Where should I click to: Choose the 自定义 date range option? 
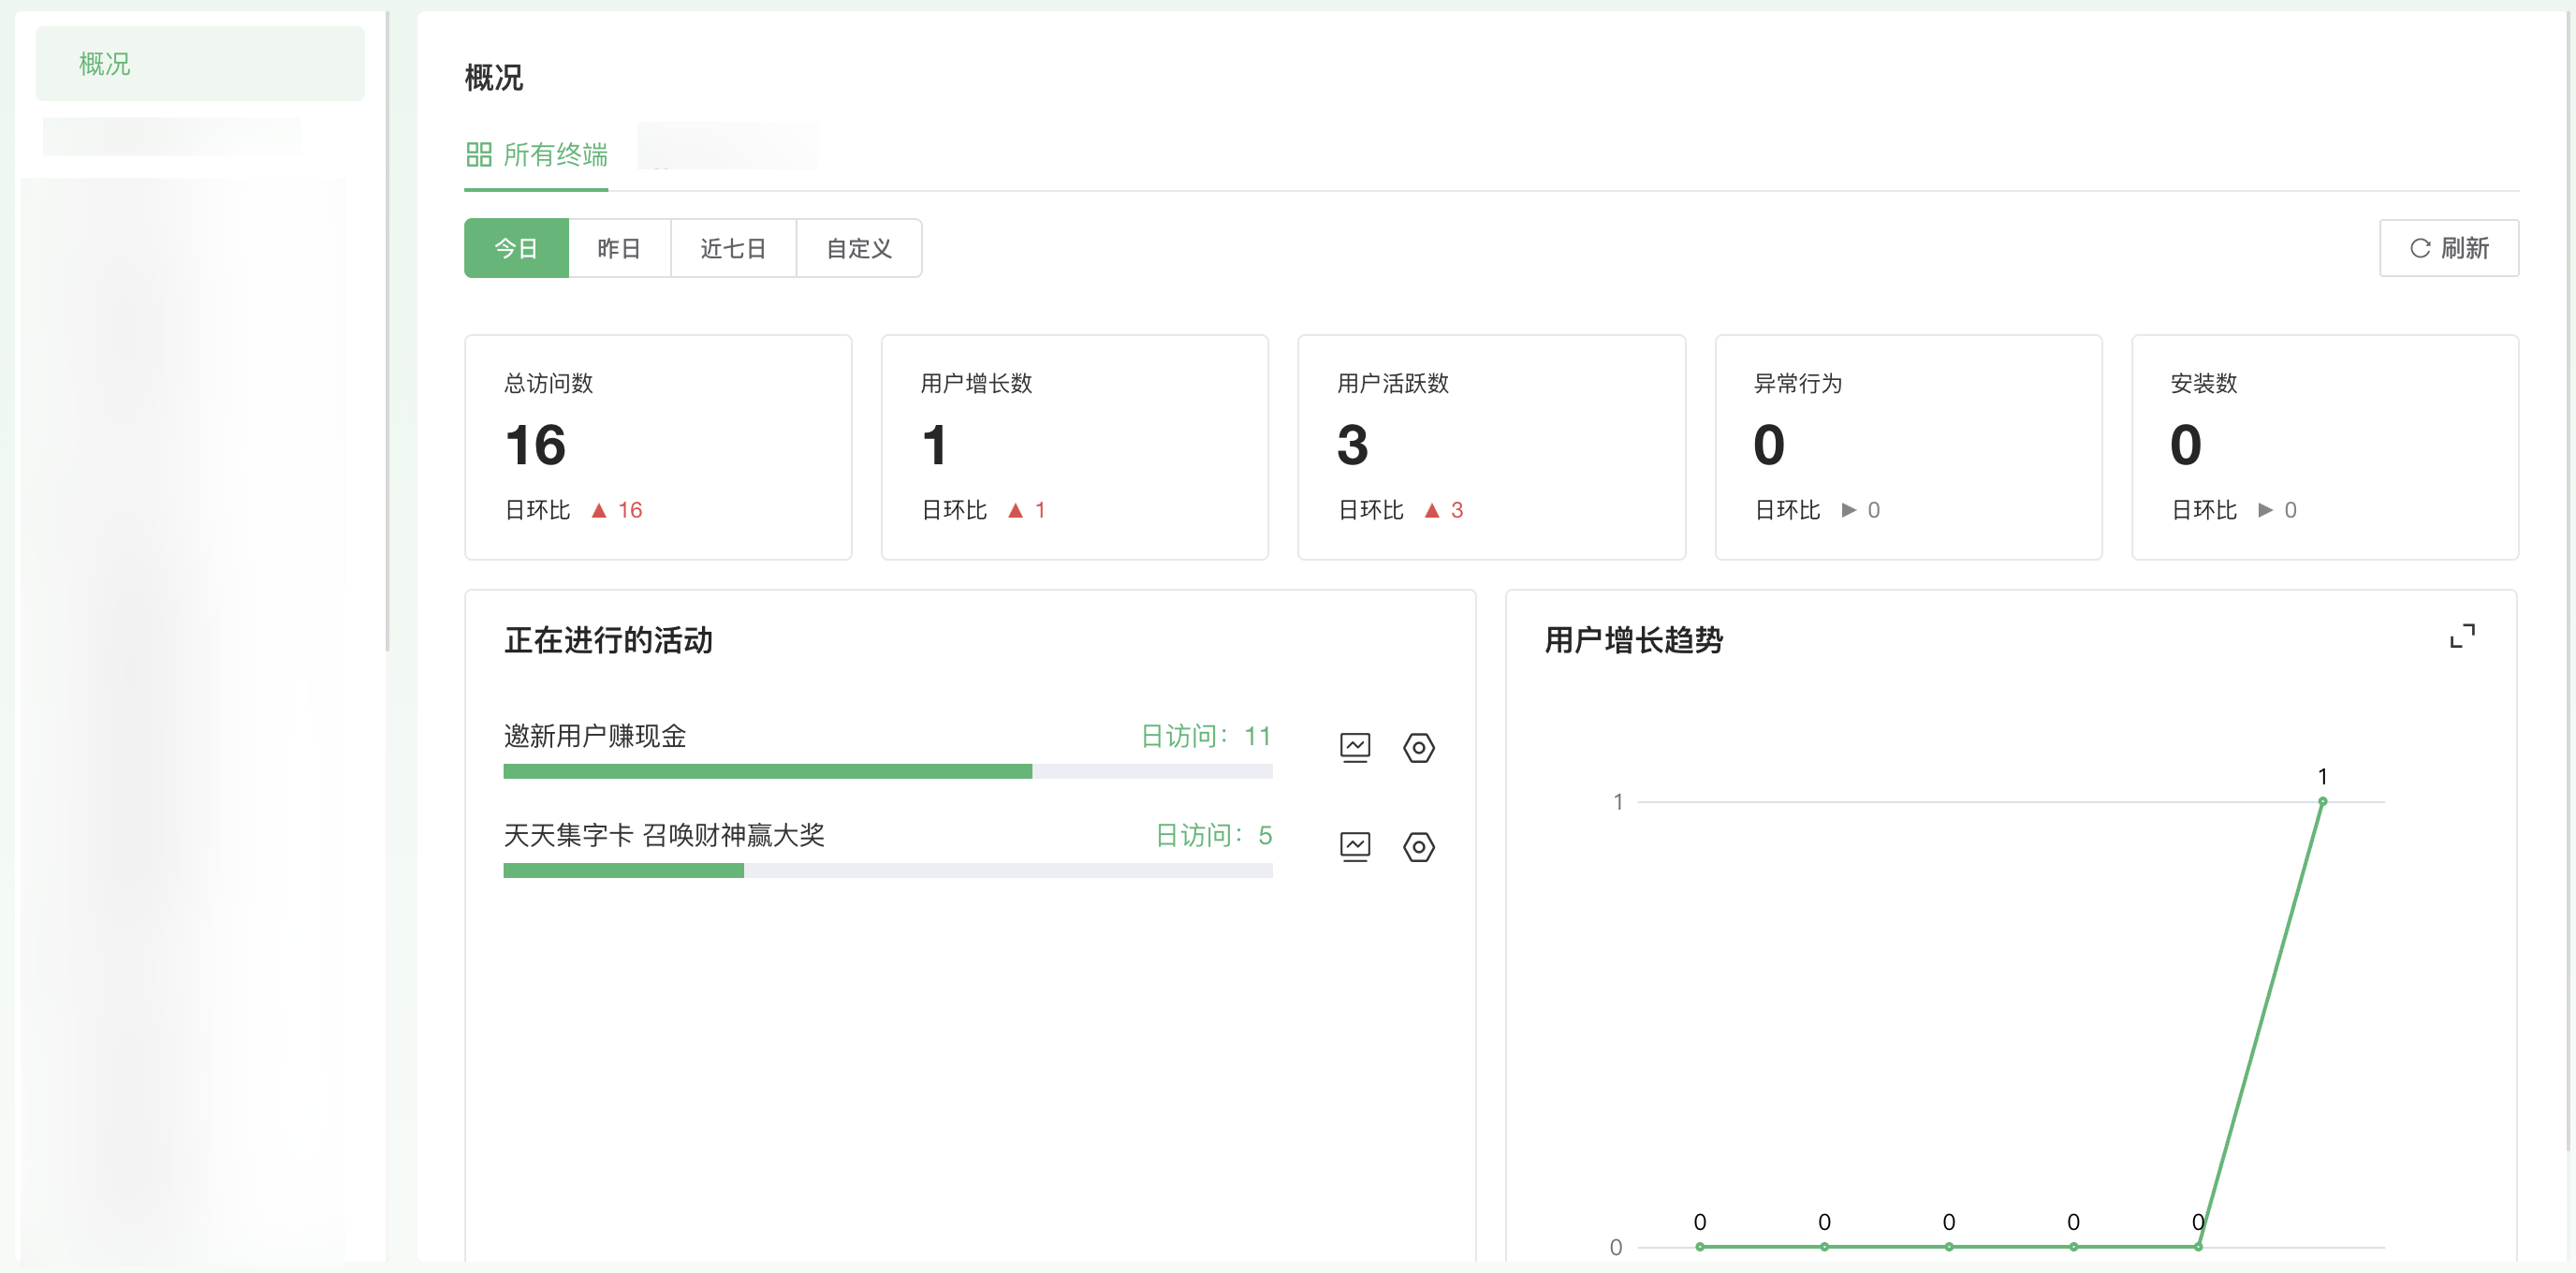pos(858,248)
